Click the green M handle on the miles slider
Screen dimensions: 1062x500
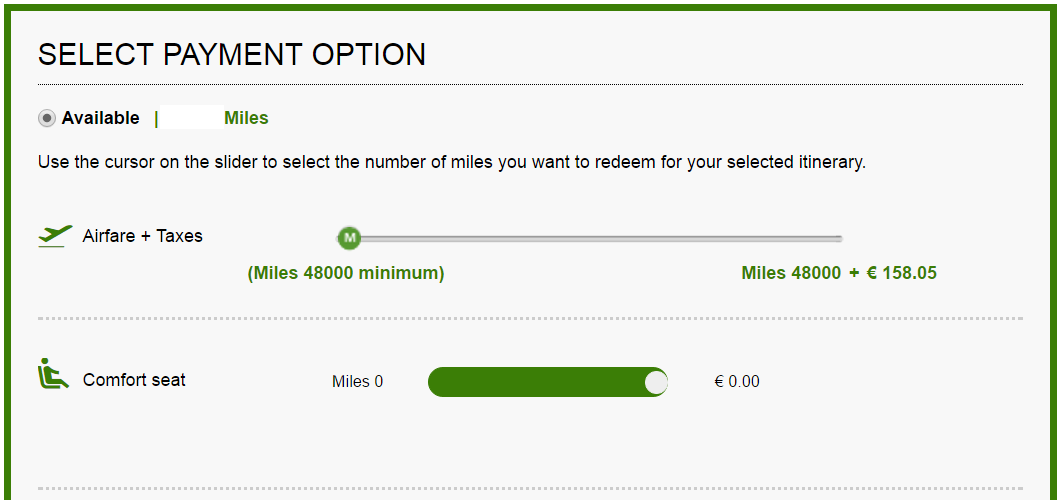point(349,238)
